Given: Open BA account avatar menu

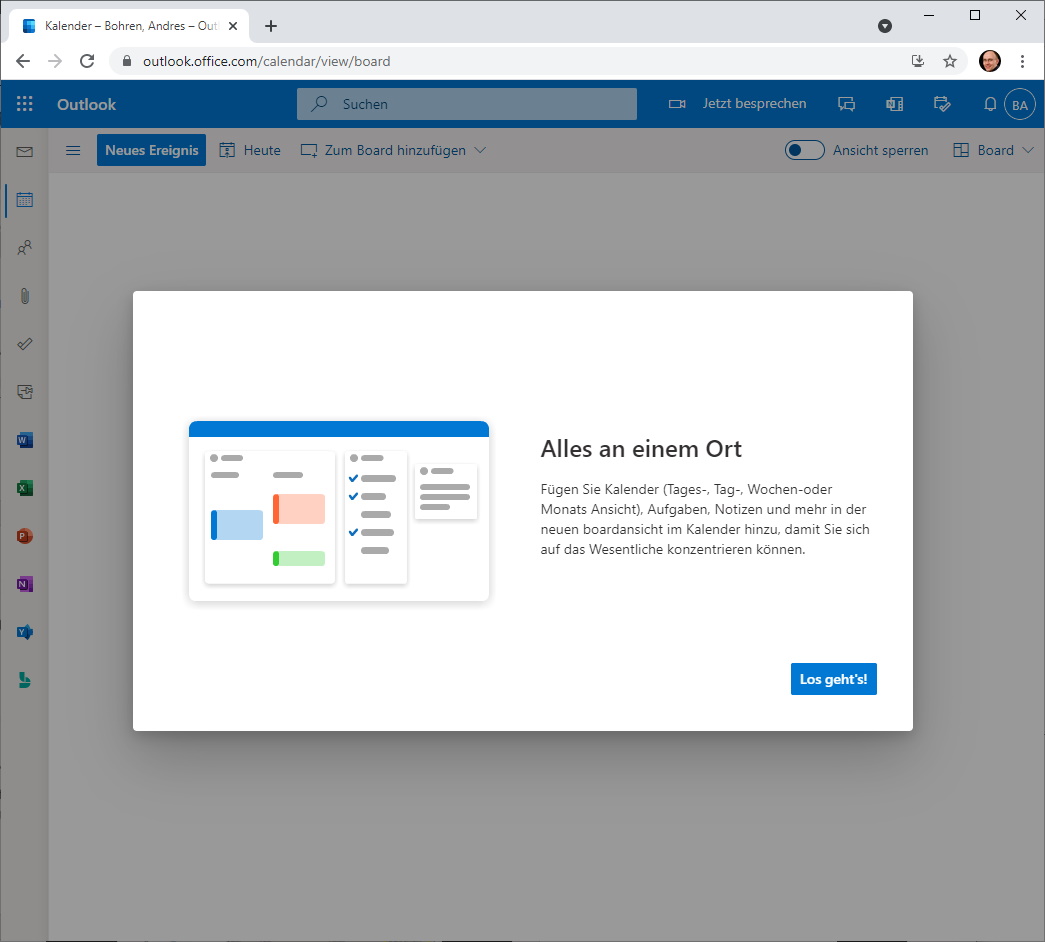Looking at the screenshot, I should [x=1020, y=105].
